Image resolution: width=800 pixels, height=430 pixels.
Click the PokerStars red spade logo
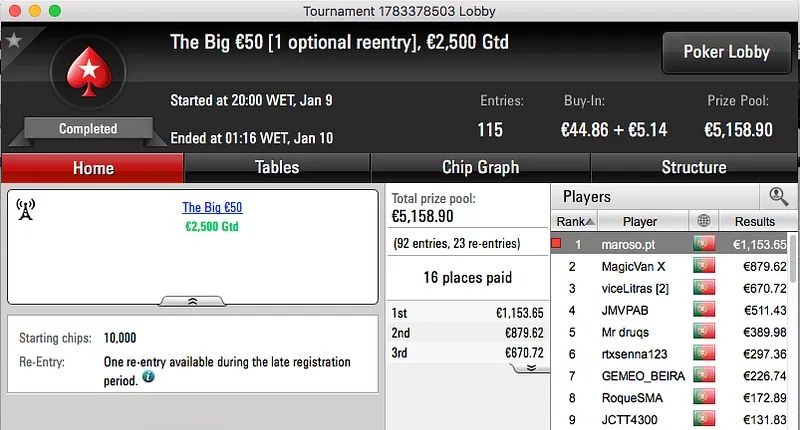[x=87, y=78]
